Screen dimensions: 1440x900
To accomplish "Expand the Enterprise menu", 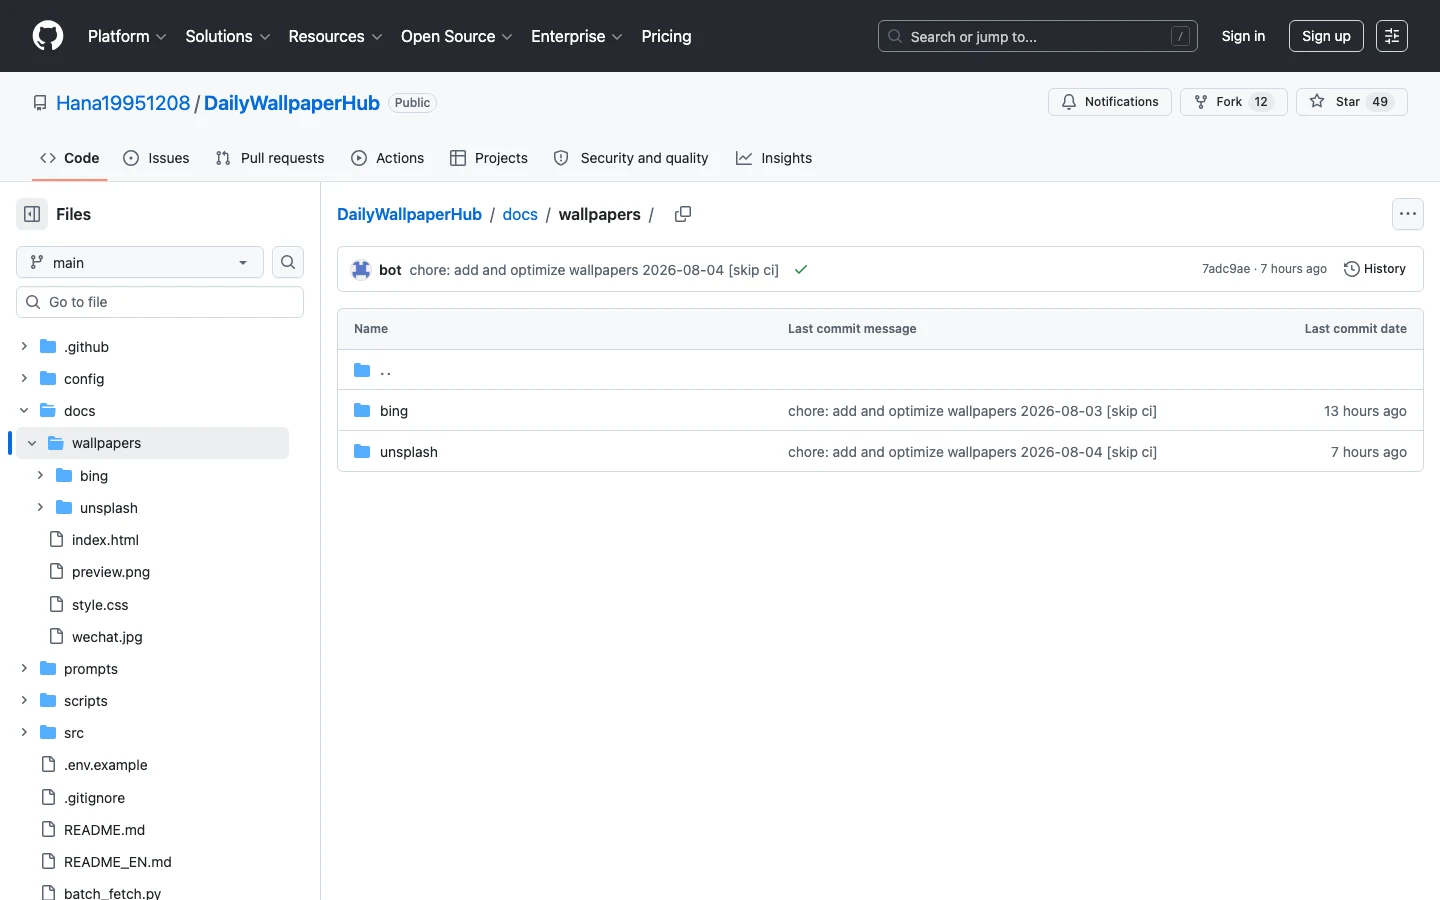I will pyautogui.click(x=577, y=36).
